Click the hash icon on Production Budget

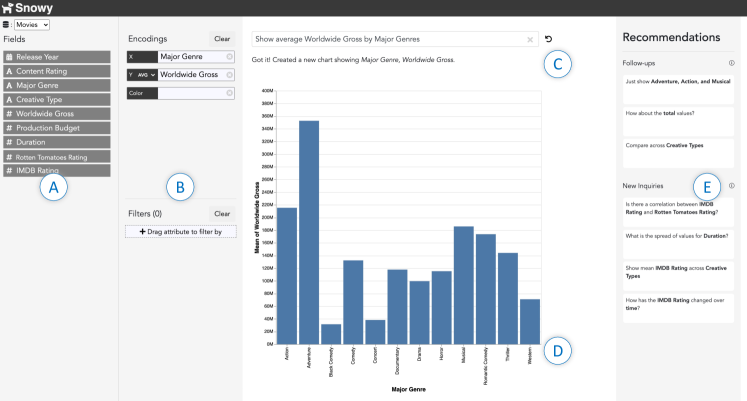9,128
